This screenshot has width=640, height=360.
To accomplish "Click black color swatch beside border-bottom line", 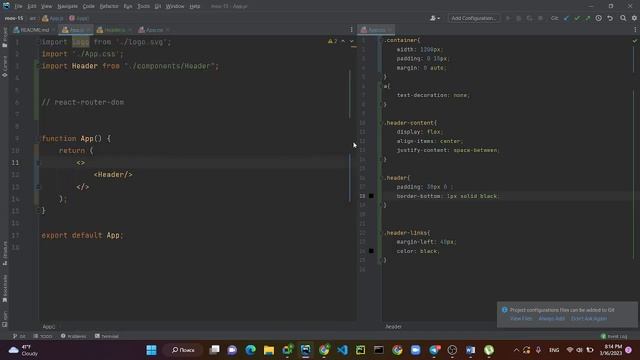I will pos(371,196).
